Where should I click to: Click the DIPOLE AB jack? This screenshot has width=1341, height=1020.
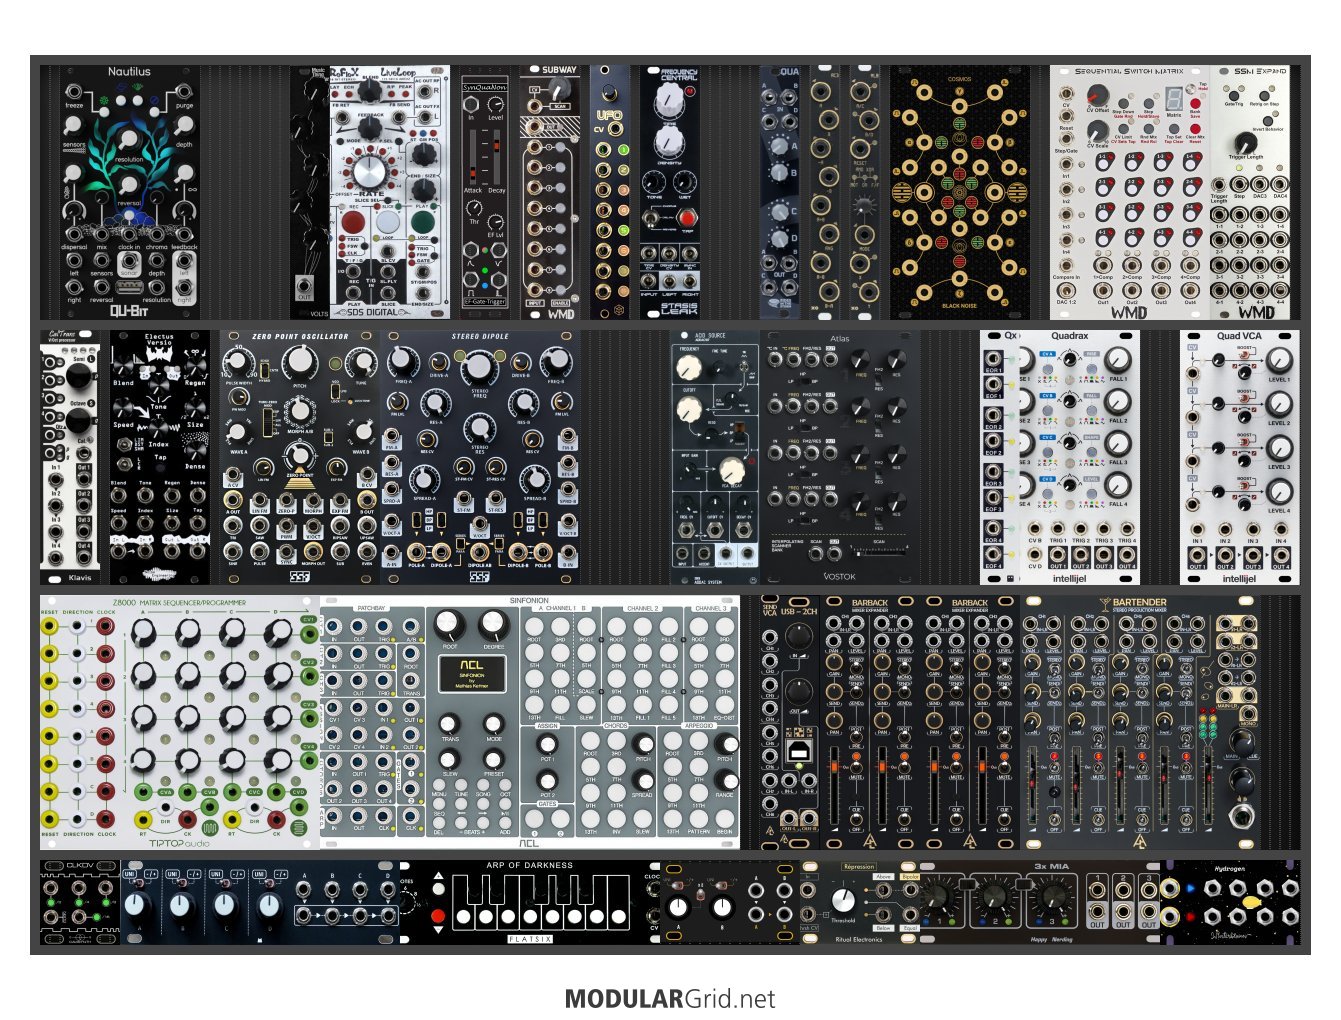(x=479, y=551)
